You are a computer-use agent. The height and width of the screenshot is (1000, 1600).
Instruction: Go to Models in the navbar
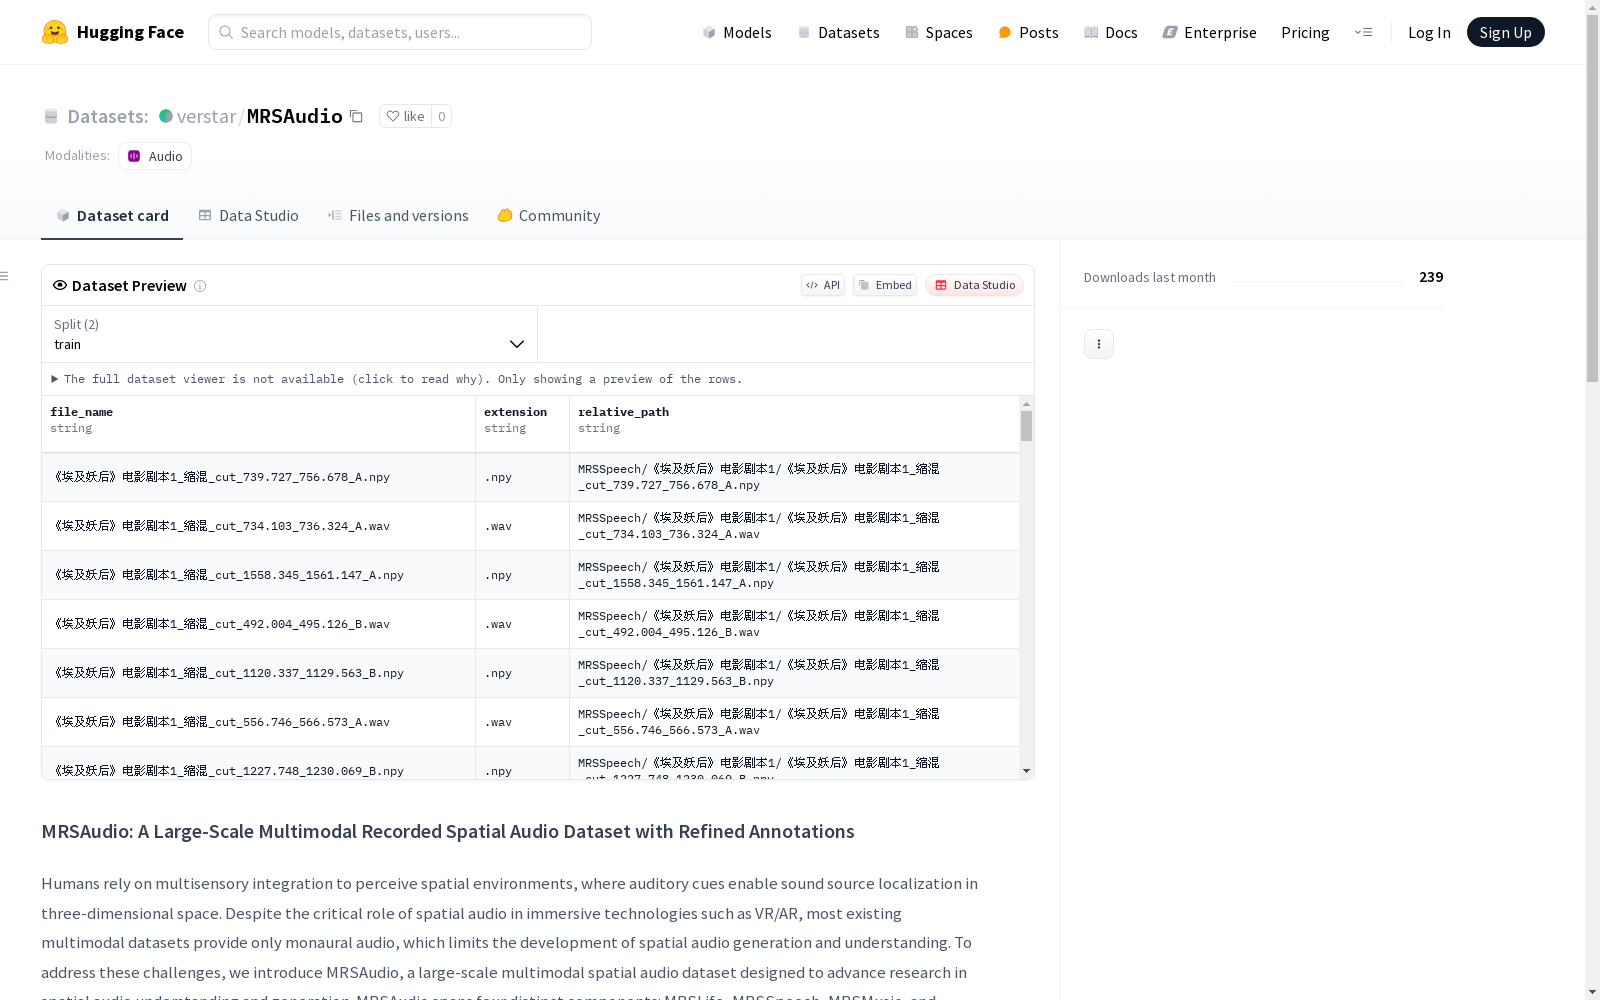point(737,32)
